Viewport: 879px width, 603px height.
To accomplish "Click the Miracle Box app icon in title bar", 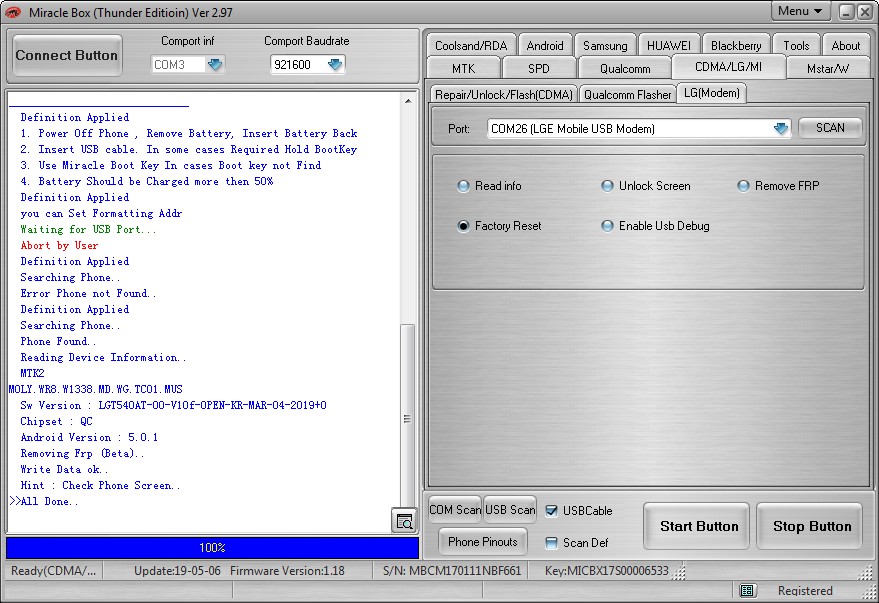I will click(13, 12).
